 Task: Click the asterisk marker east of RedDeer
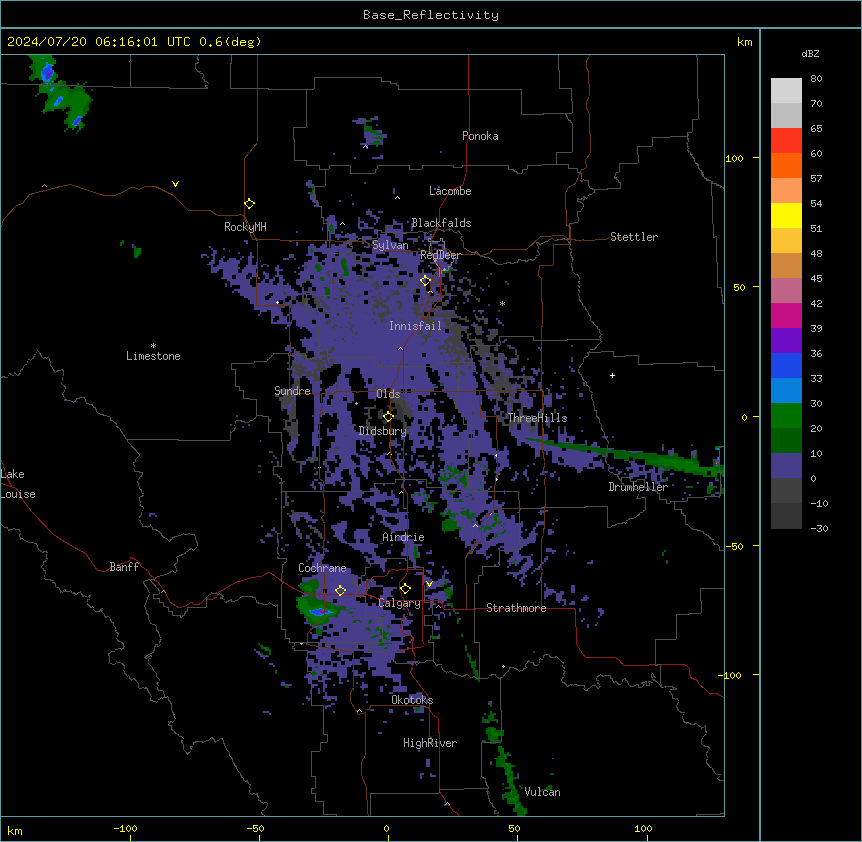(502, 304)
